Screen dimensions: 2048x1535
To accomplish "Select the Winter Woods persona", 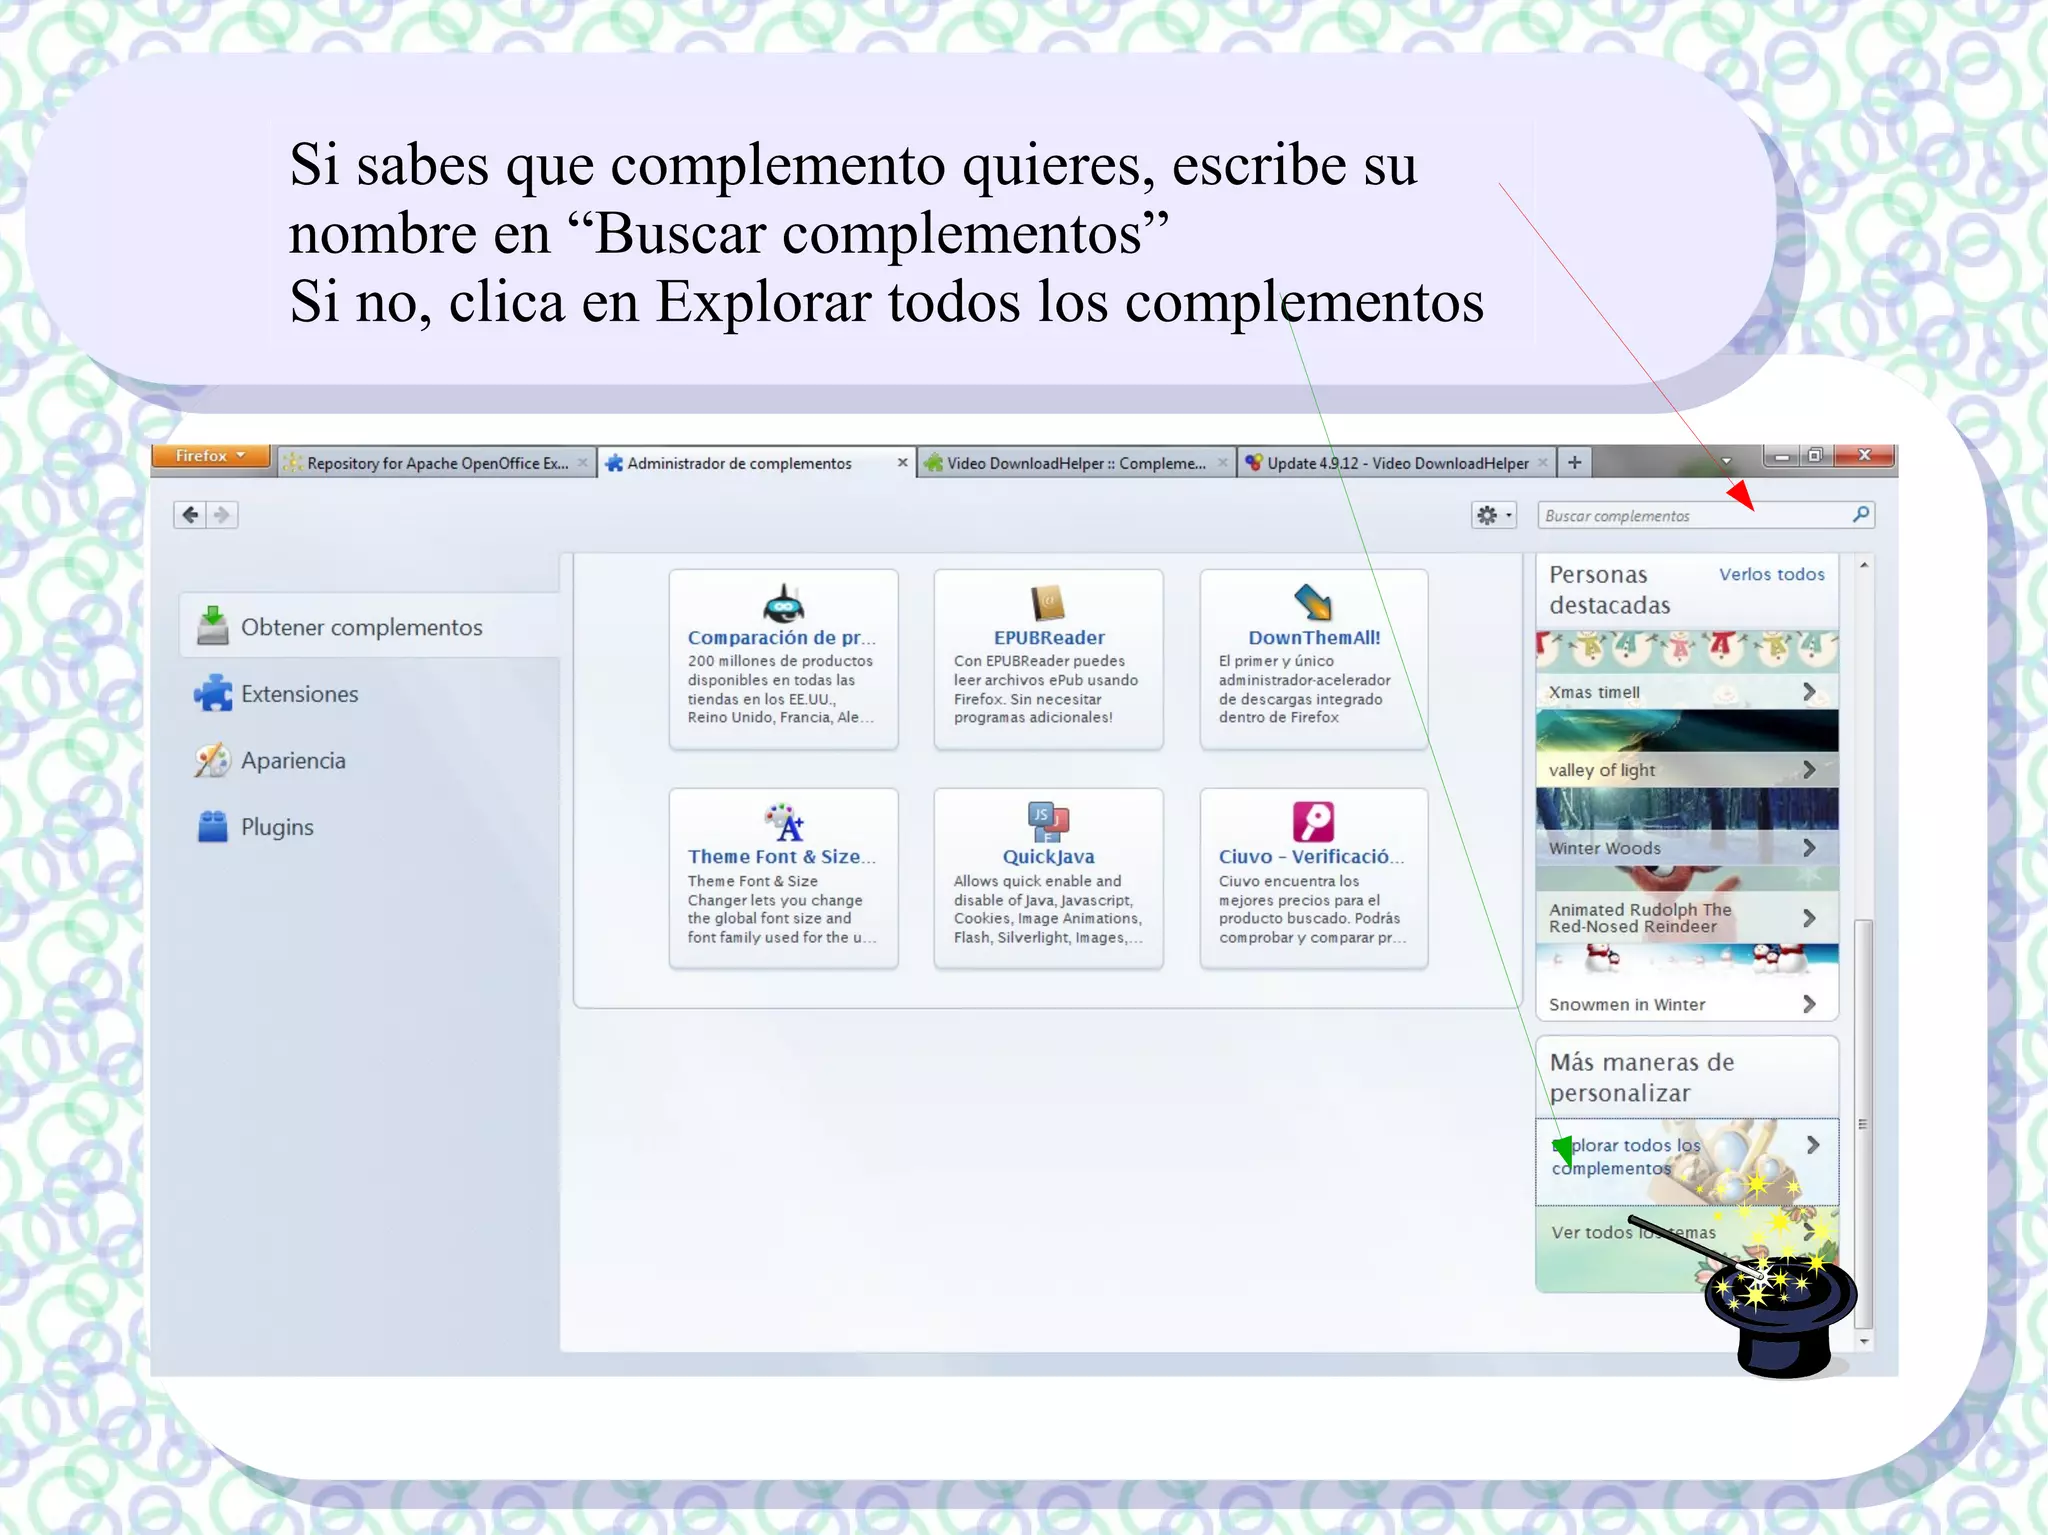I will (1687, 826).
